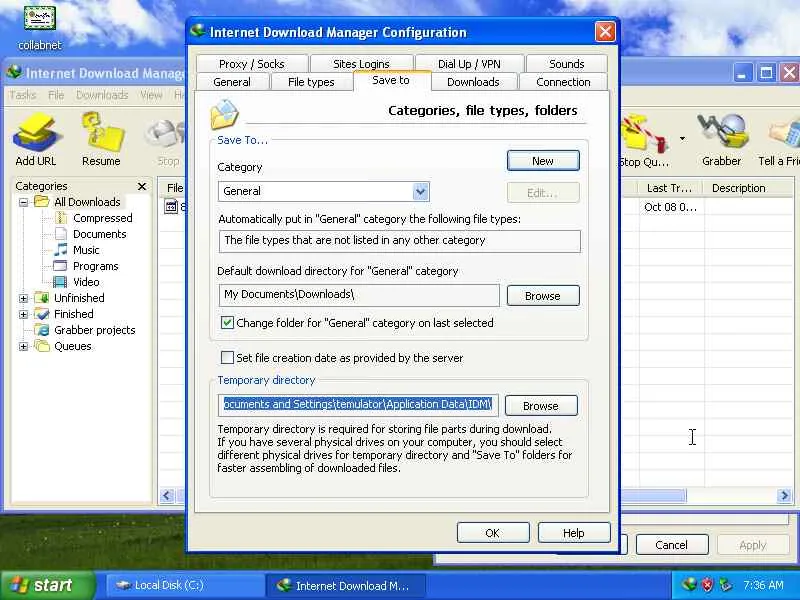Collapse the All Downloads tree node

[23, 202]
